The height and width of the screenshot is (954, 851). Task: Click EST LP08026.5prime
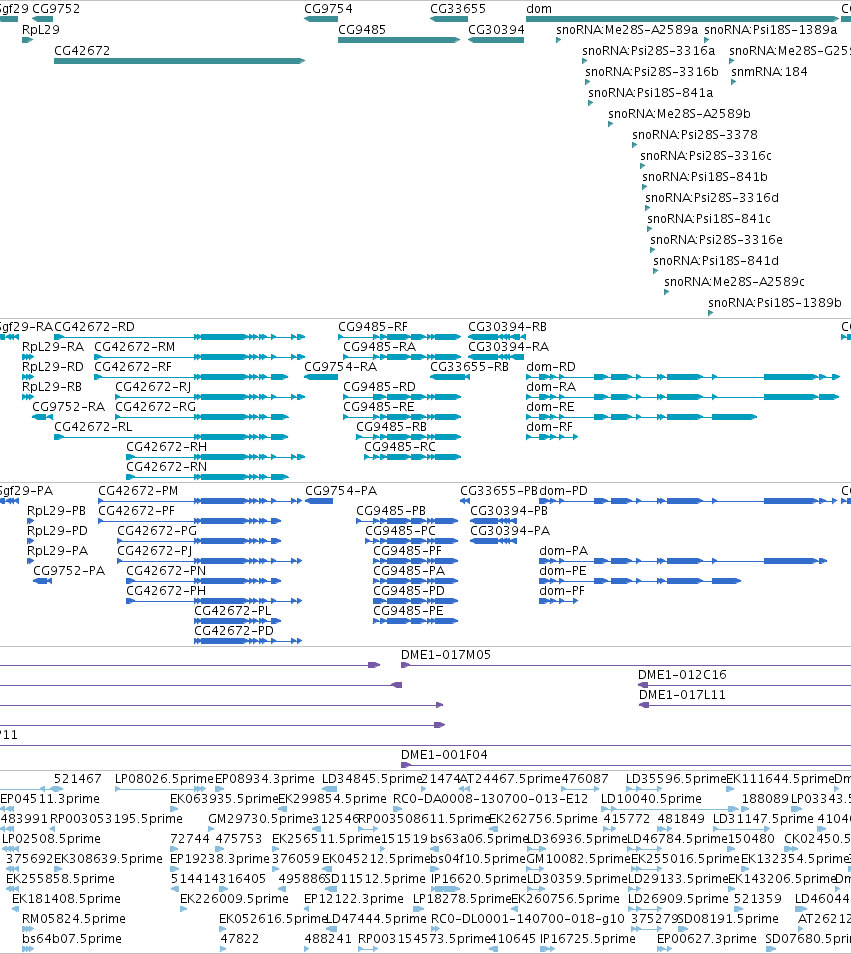tap(164, 779)
